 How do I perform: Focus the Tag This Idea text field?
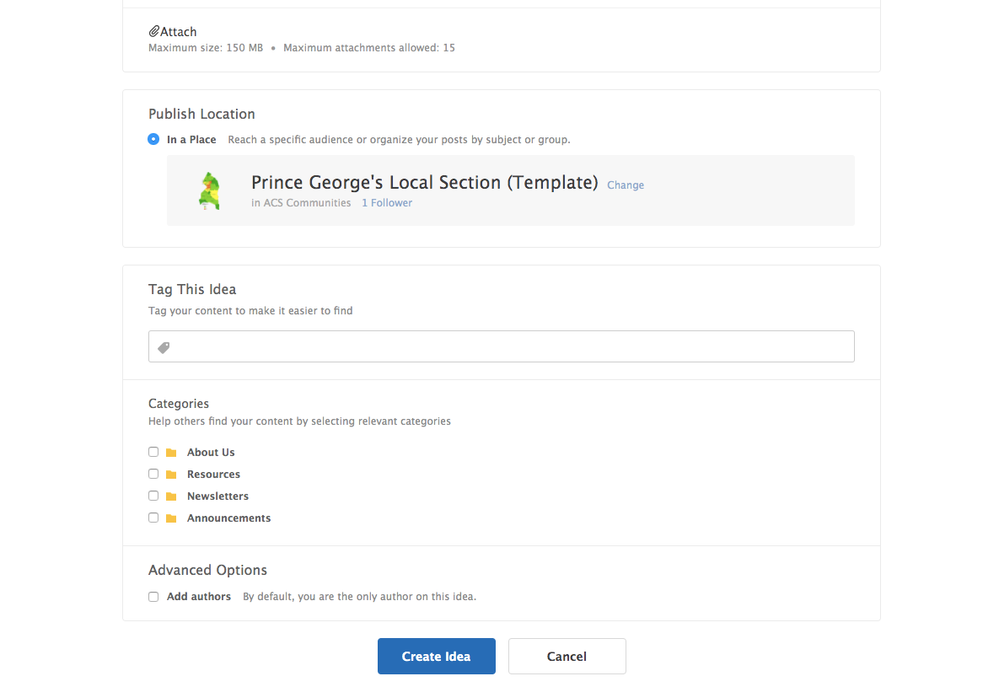click(x=510, y=347)
